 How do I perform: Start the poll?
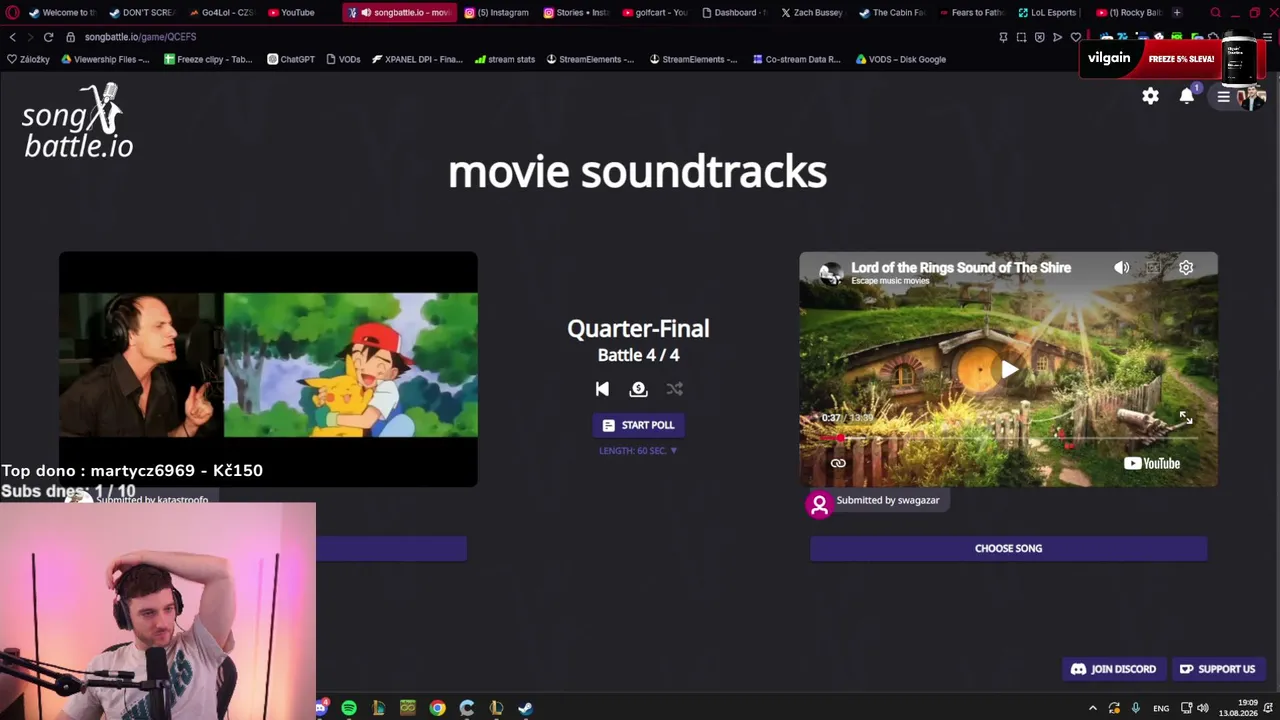[638, 425]
